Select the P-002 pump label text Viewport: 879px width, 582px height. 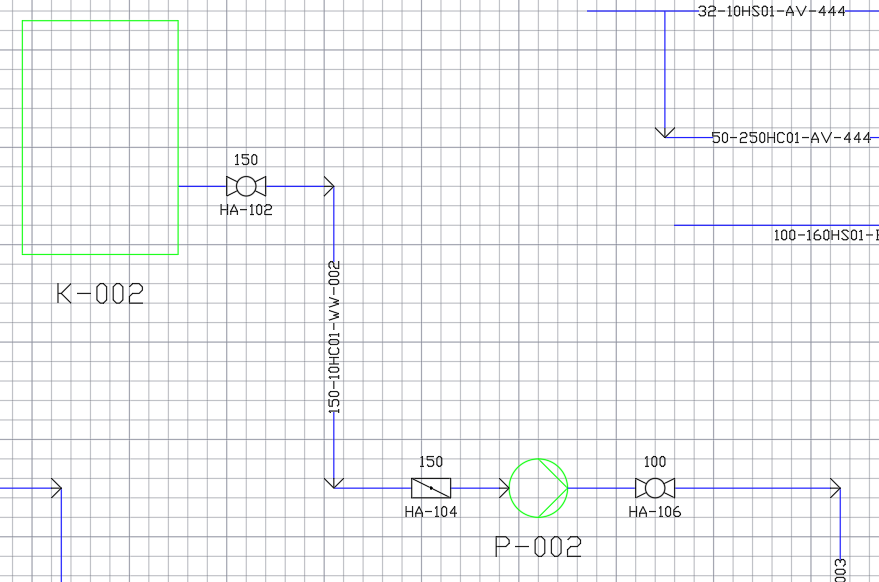coord(538,547)
